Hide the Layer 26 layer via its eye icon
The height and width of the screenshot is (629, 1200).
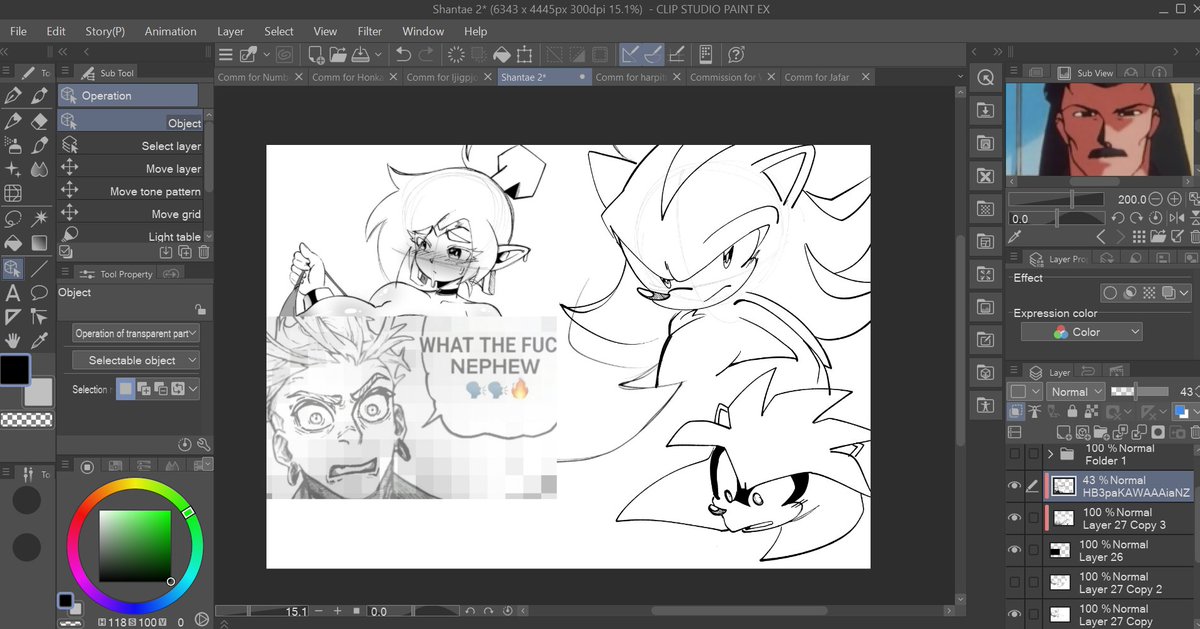pyautogui.click(x=1015, y=550)
